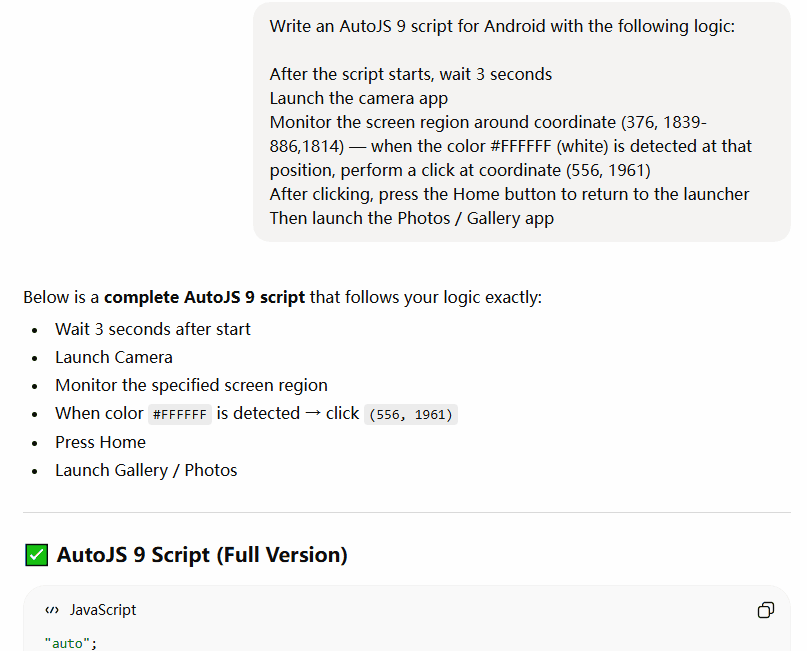
Task: Click the code brackets icon beside JavaScript label
Action: click(x=52, y=609)
